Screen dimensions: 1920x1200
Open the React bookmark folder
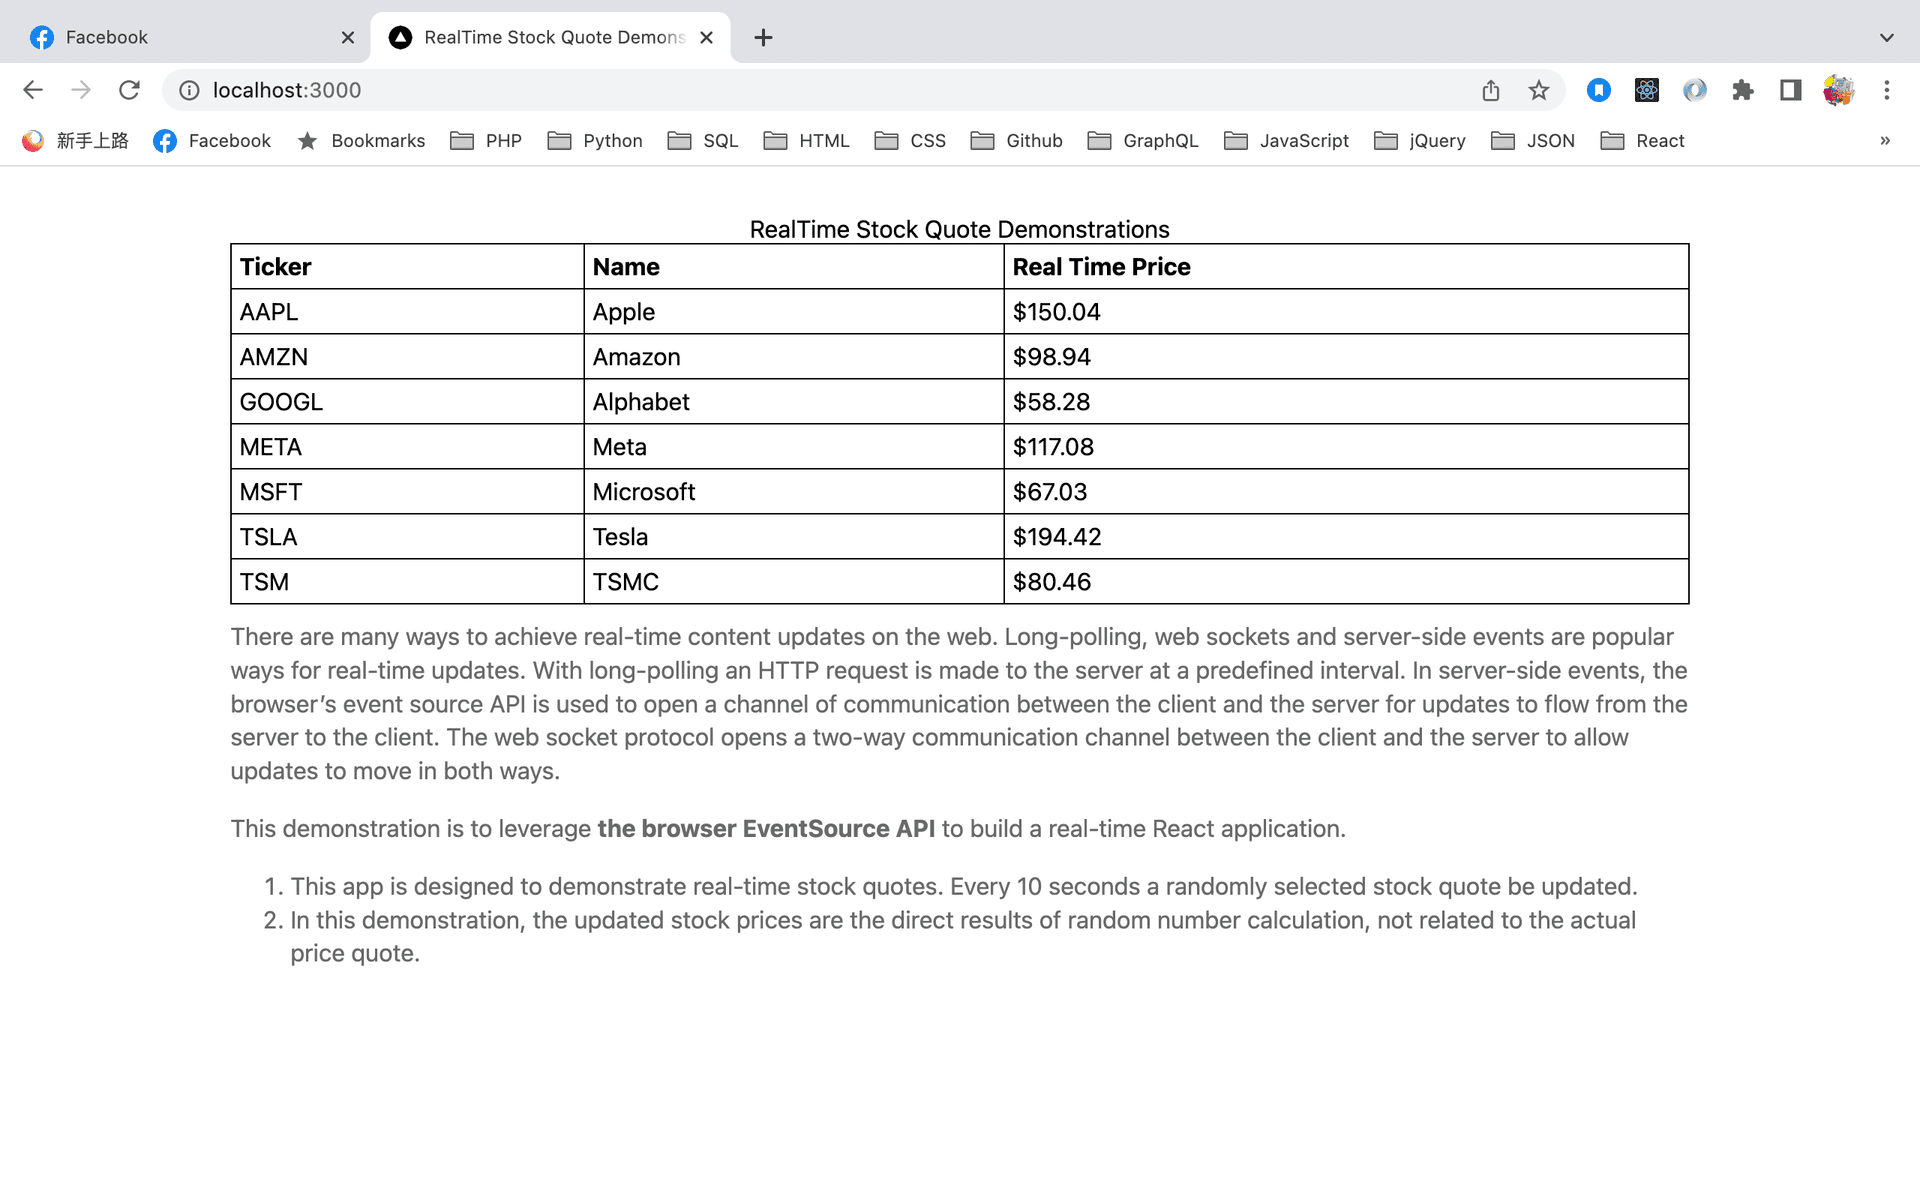pos(1642,141)
